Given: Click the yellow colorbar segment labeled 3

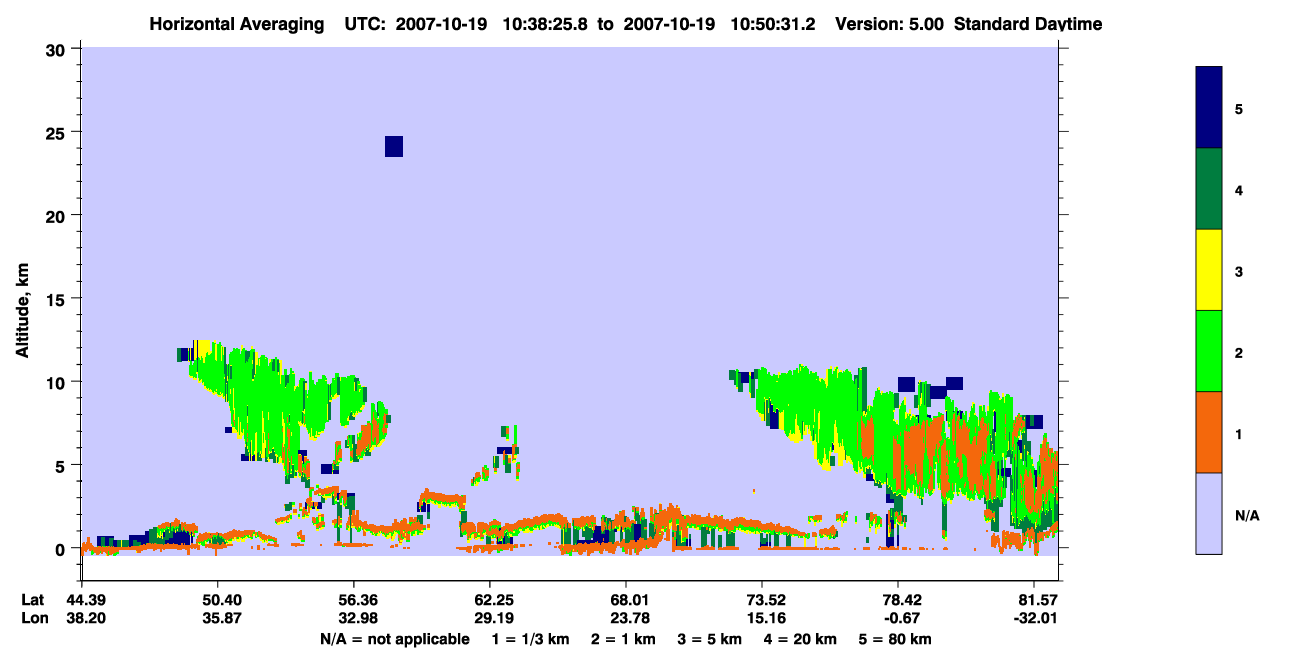Looking at the screenshot, I should click(x=1209, y=270).
